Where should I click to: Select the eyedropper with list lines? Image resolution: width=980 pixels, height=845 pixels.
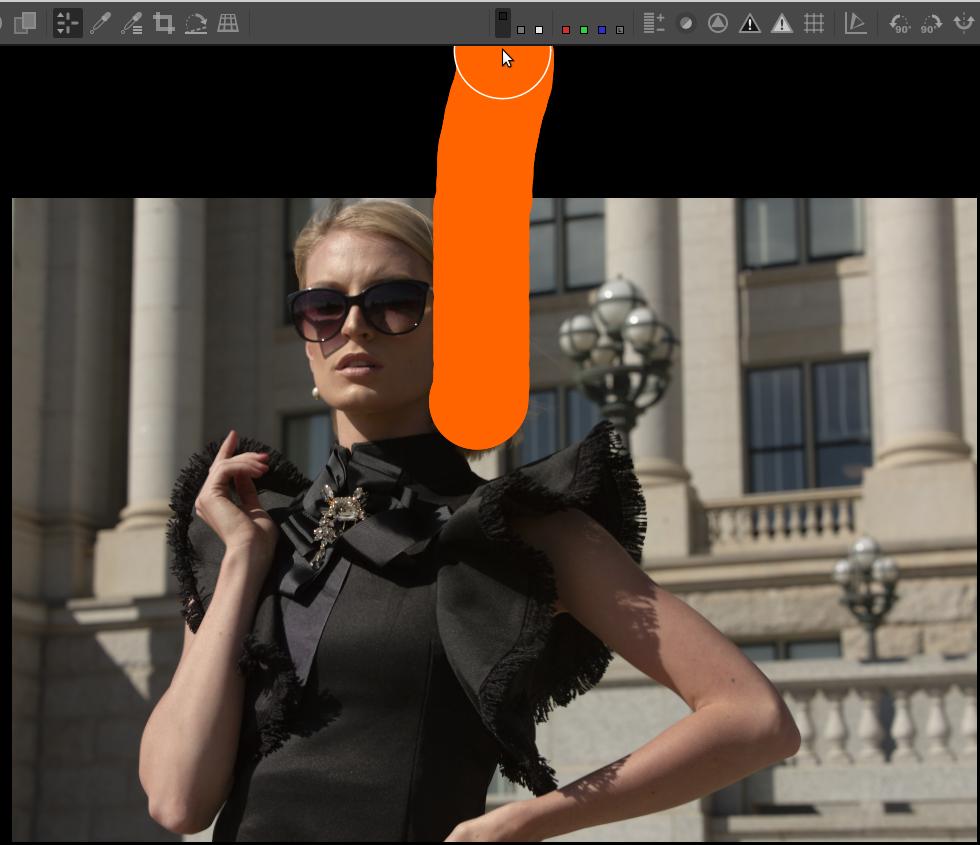[131, 24]
